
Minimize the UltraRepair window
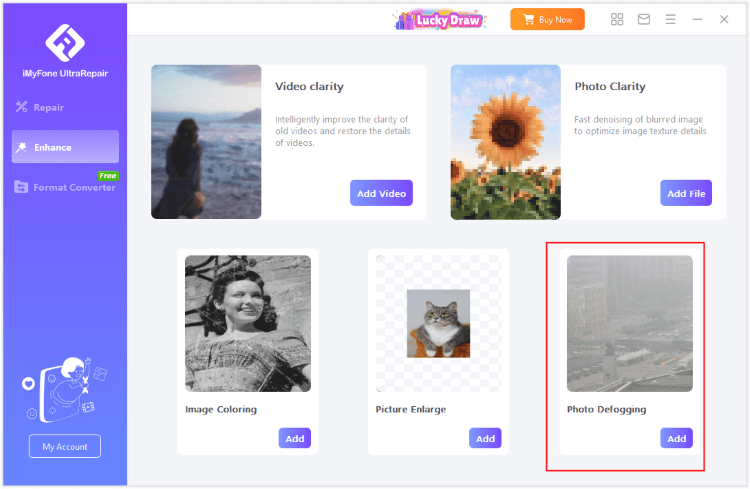tap(697, 19)
